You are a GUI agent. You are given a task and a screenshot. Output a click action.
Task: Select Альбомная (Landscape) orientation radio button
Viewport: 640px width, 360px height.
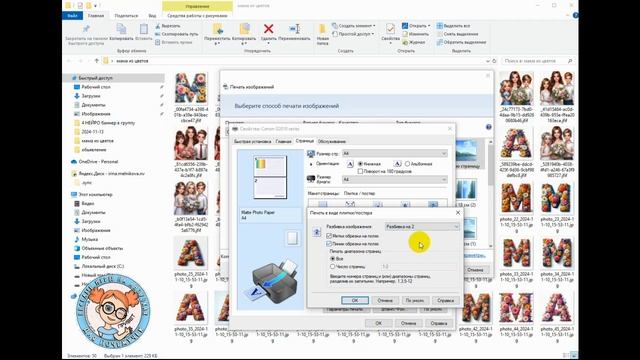(407, 164)
